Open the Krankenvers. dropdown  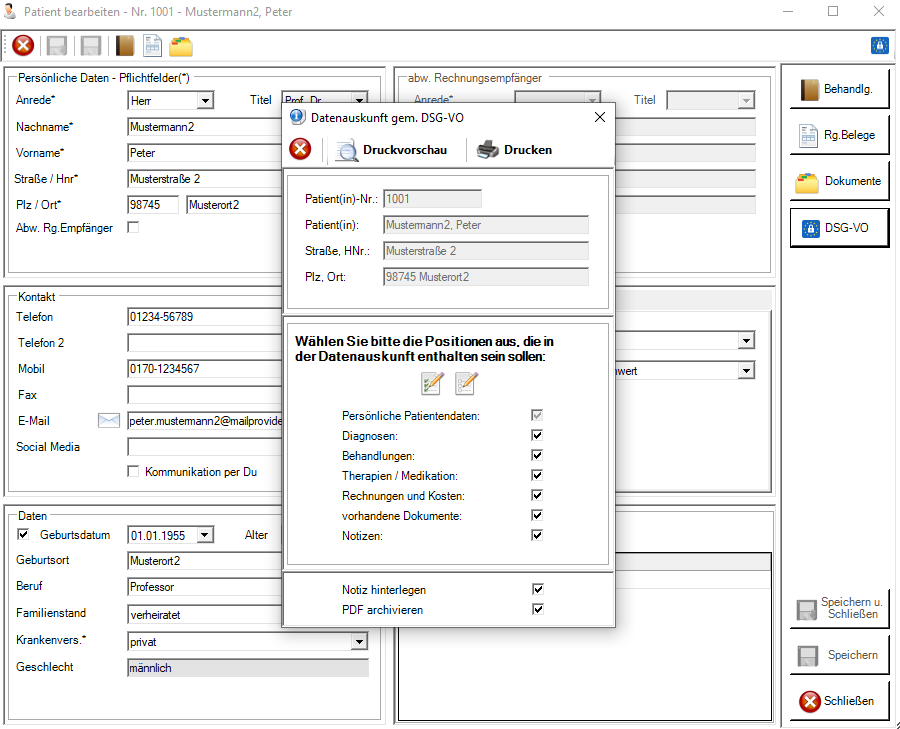tap(359, 641)
